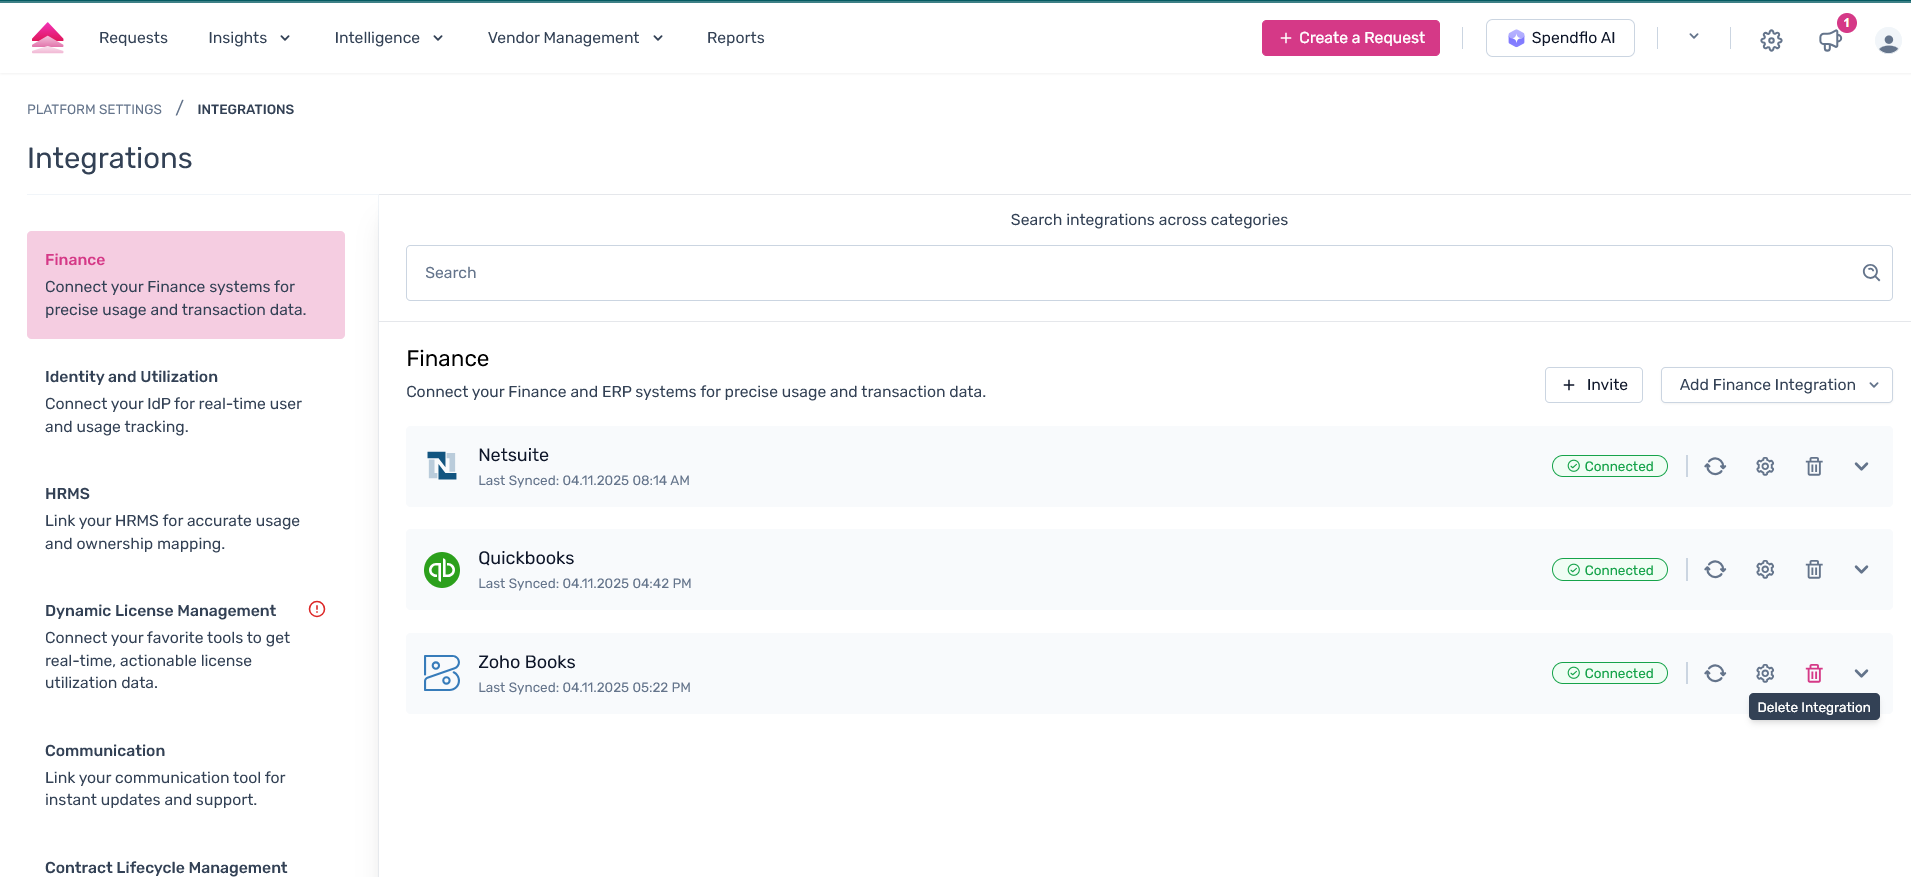The width and height of the screenshot is (1911, 877).
Task: Click the Quickbooks logo
Action: click(x=442, y=570)
